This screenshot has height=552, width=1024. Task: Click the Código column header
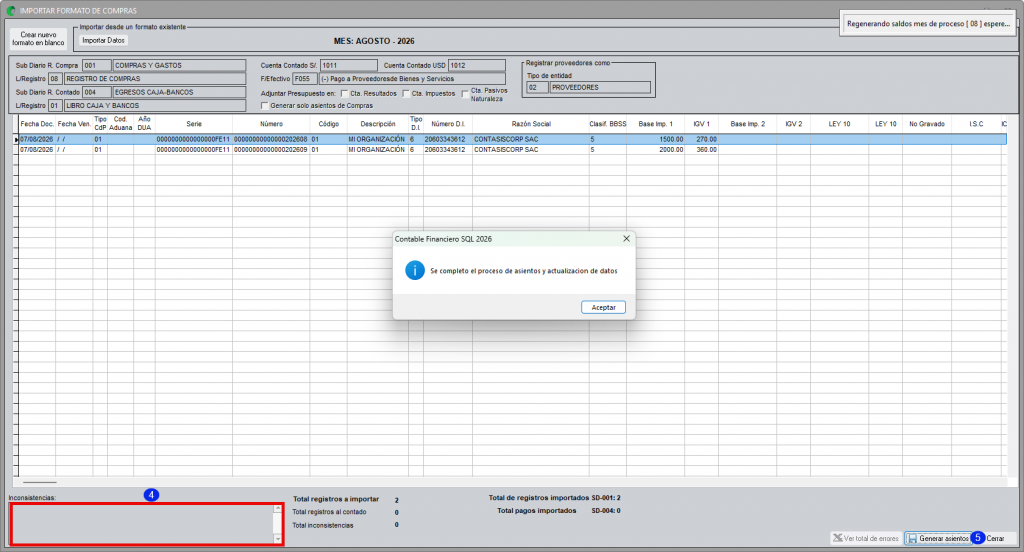pyautogui.click(x=328, y=123)
